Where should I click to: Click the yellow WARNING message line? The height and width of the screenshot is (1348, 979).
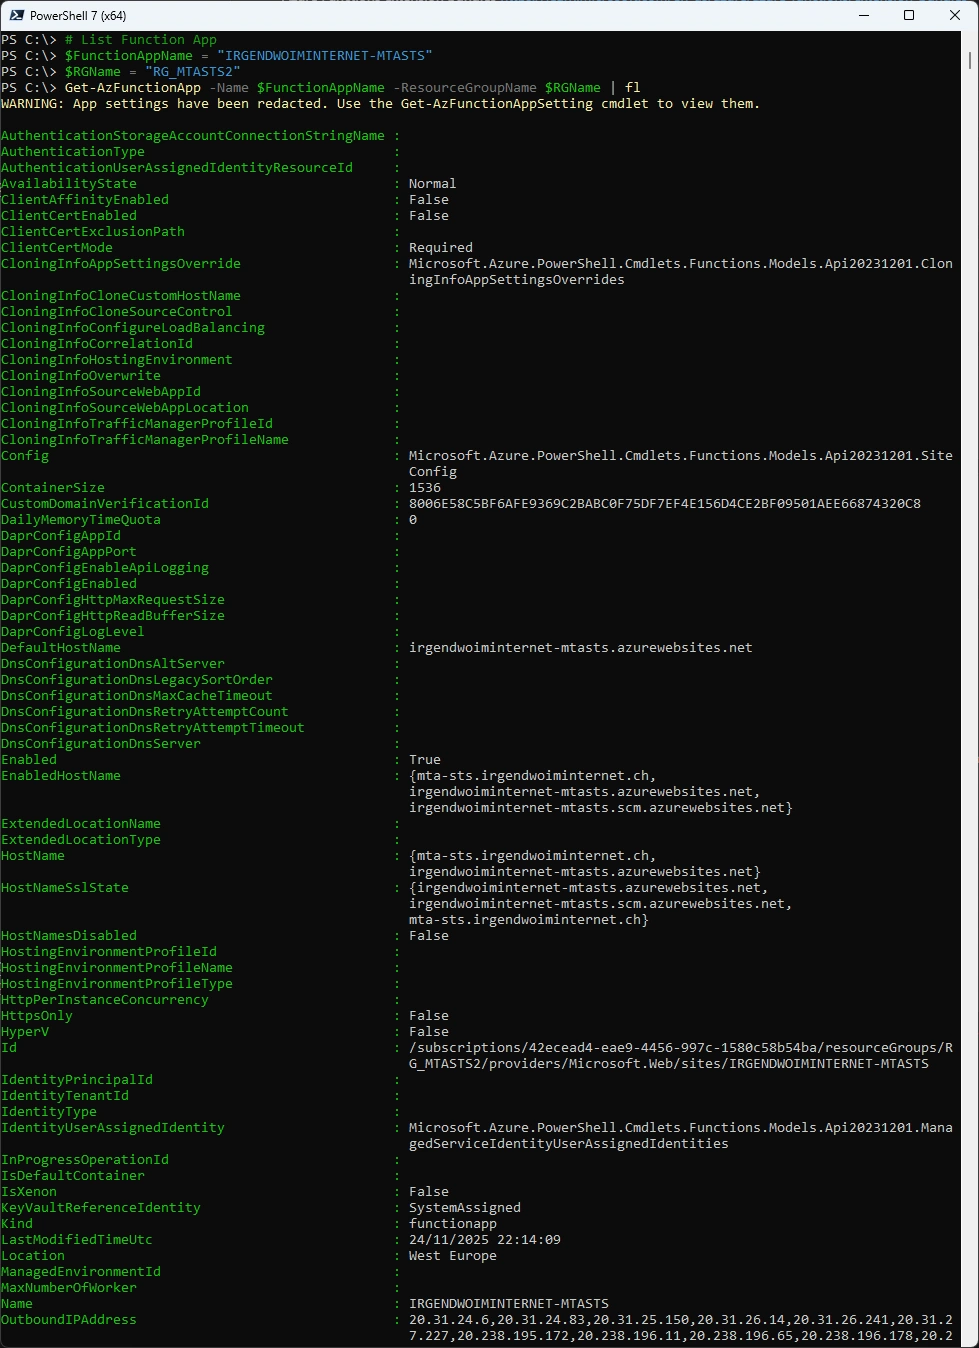(x=380, y=104)
